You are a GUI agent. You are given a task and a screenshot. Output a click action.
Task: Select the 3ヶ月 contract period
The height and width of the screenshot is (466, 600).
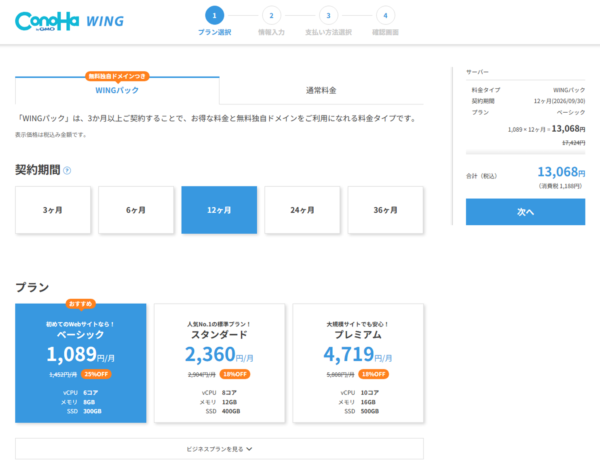[53, 210]
